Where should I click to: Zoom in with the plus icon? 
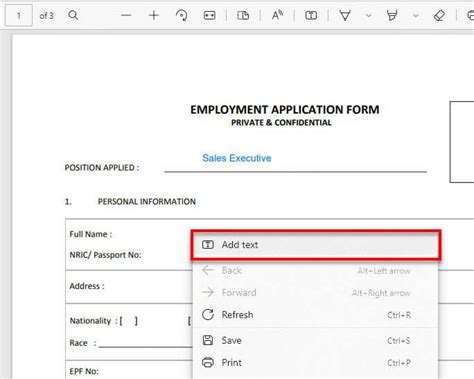pos(154,15)
